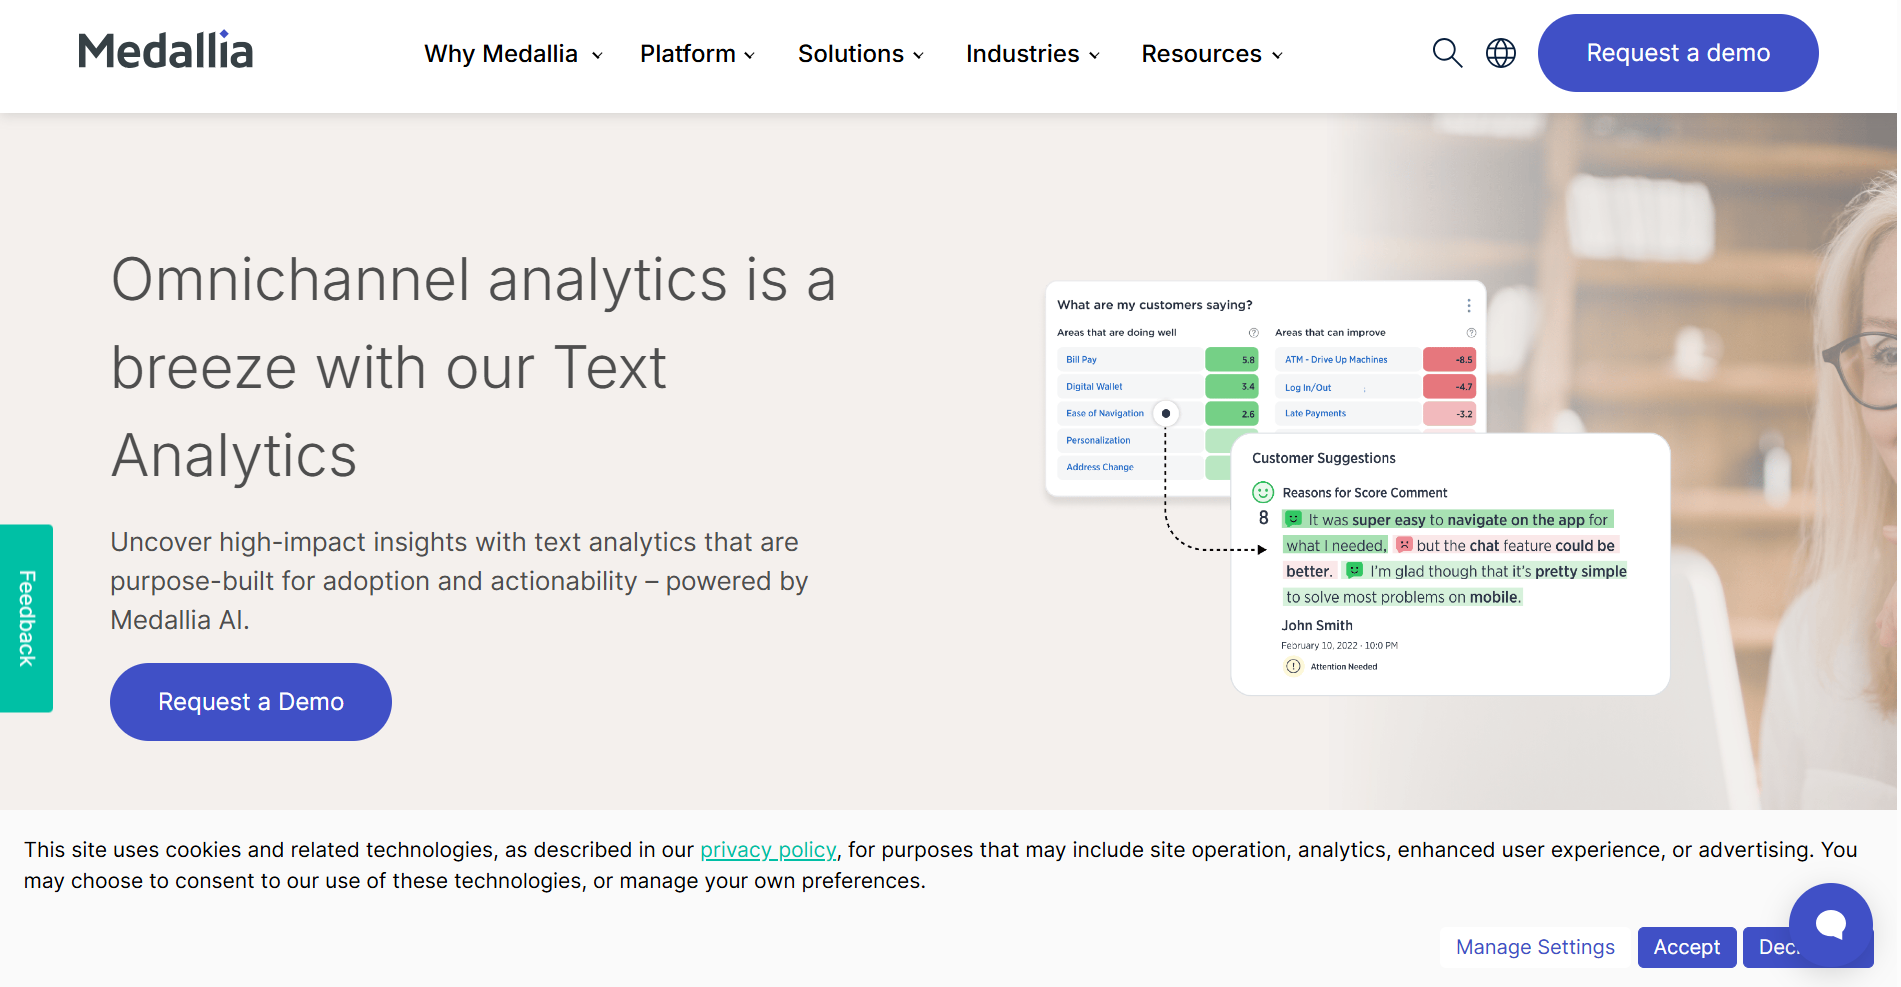The height and width of the screenshot is (987, 1901).
Task: Expand the Platform dropdown
Action: click(x=697, y=54)
